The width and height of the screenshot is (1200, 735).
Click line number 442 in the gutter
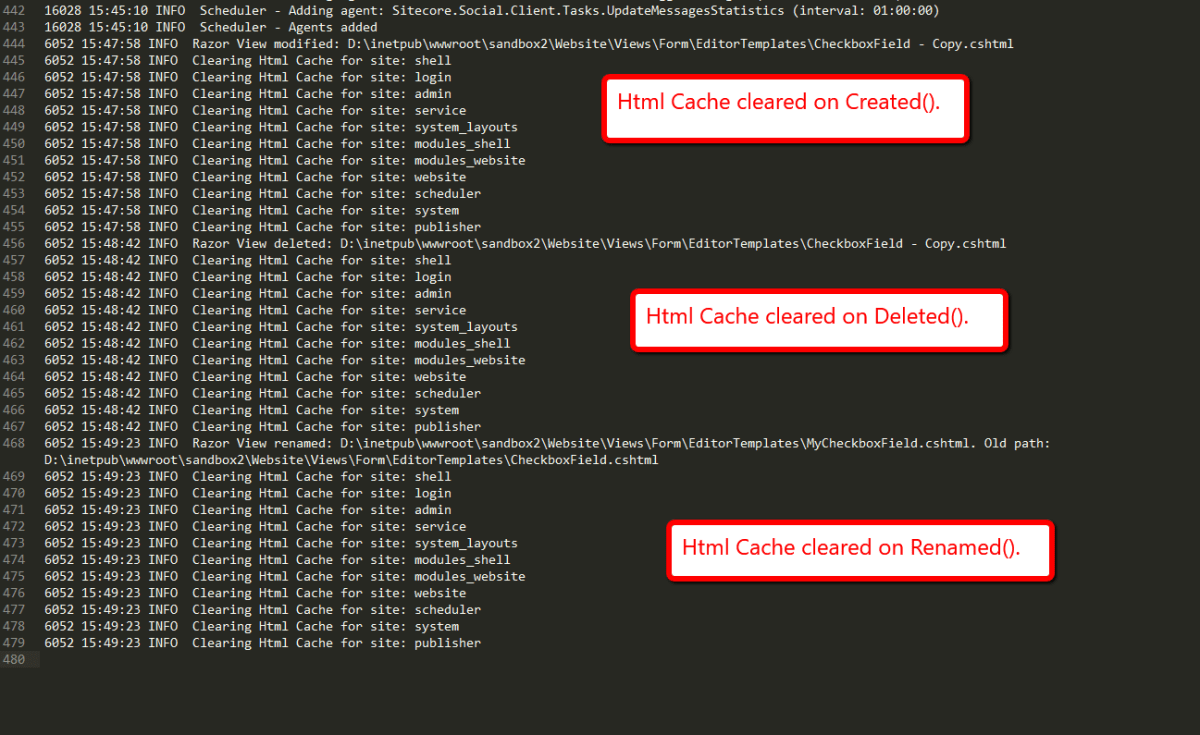pos(14,11)
